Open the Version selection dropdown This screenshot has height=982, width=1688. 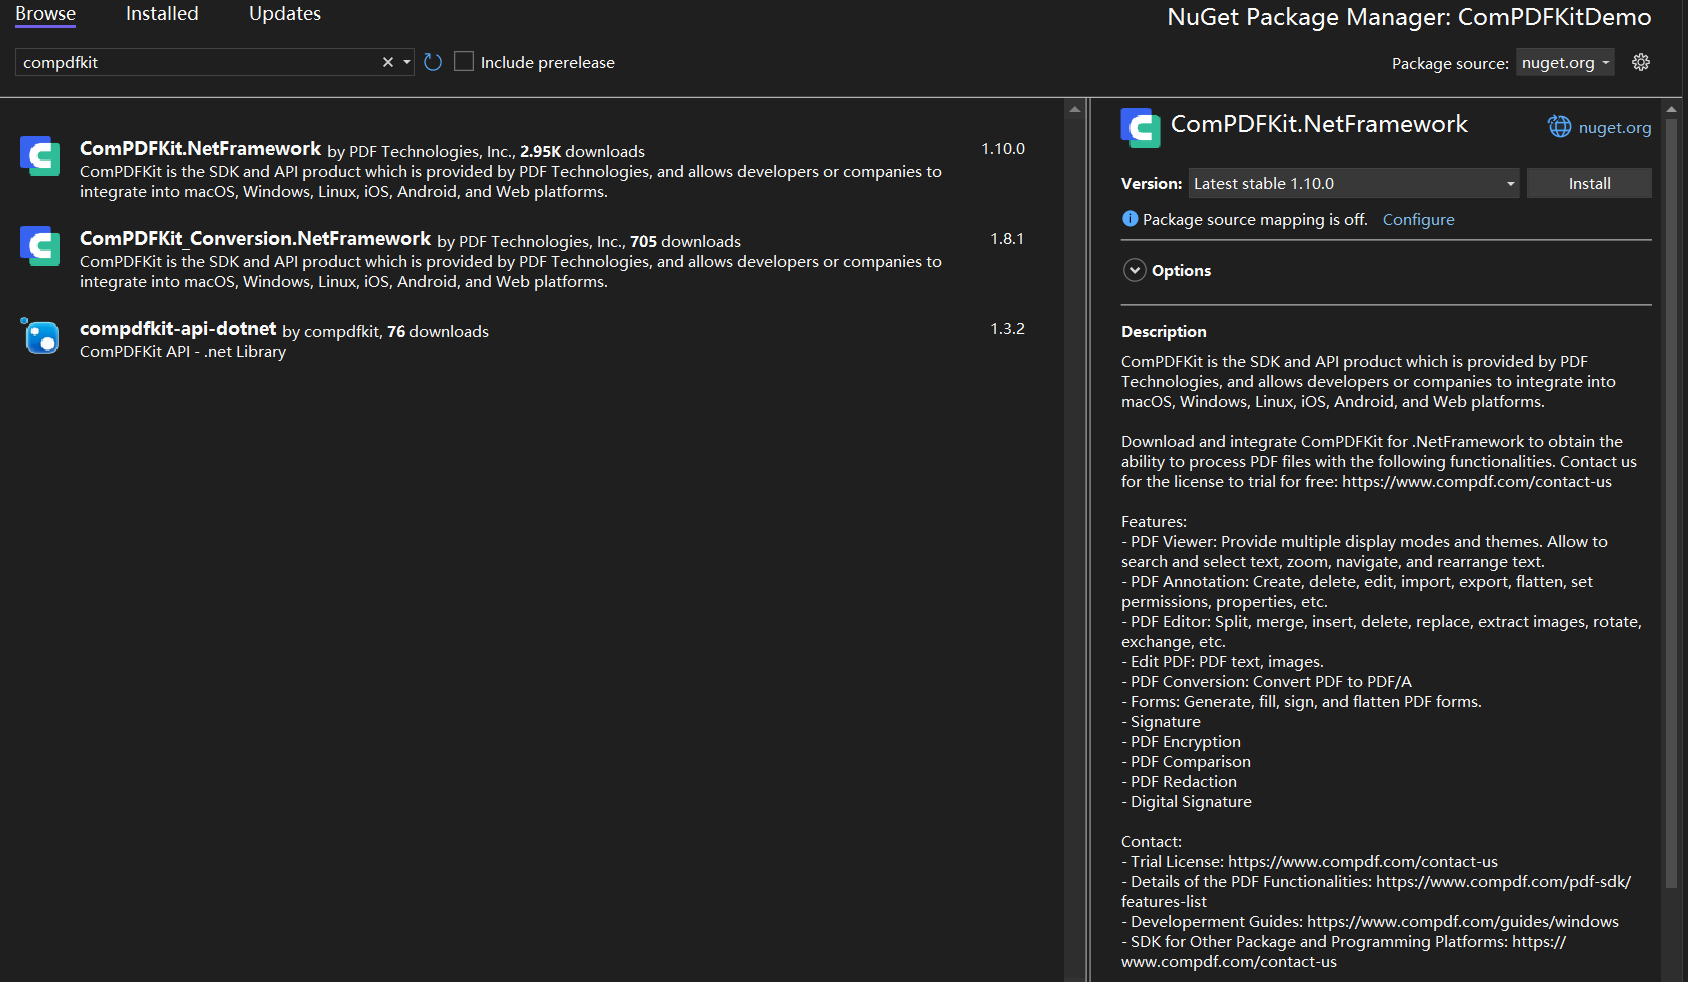[1353, 183]
